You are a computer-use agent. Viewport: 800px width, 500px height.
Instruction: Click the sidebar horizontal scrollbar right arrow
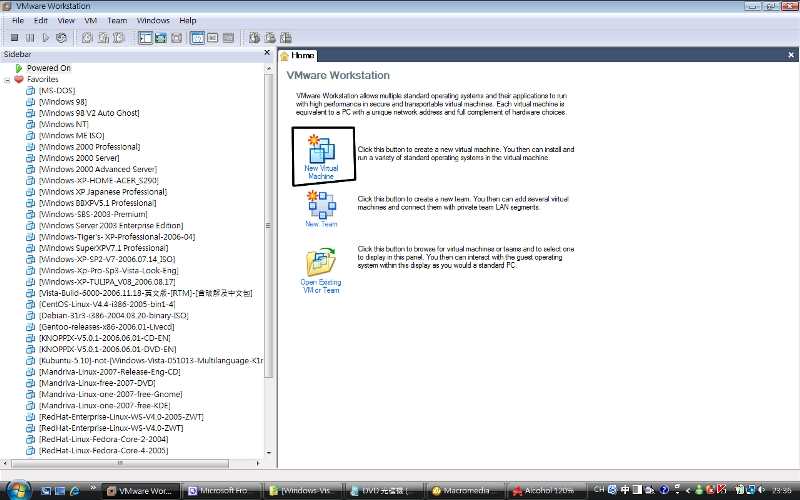pyautogui.click(x=258, y=463)
